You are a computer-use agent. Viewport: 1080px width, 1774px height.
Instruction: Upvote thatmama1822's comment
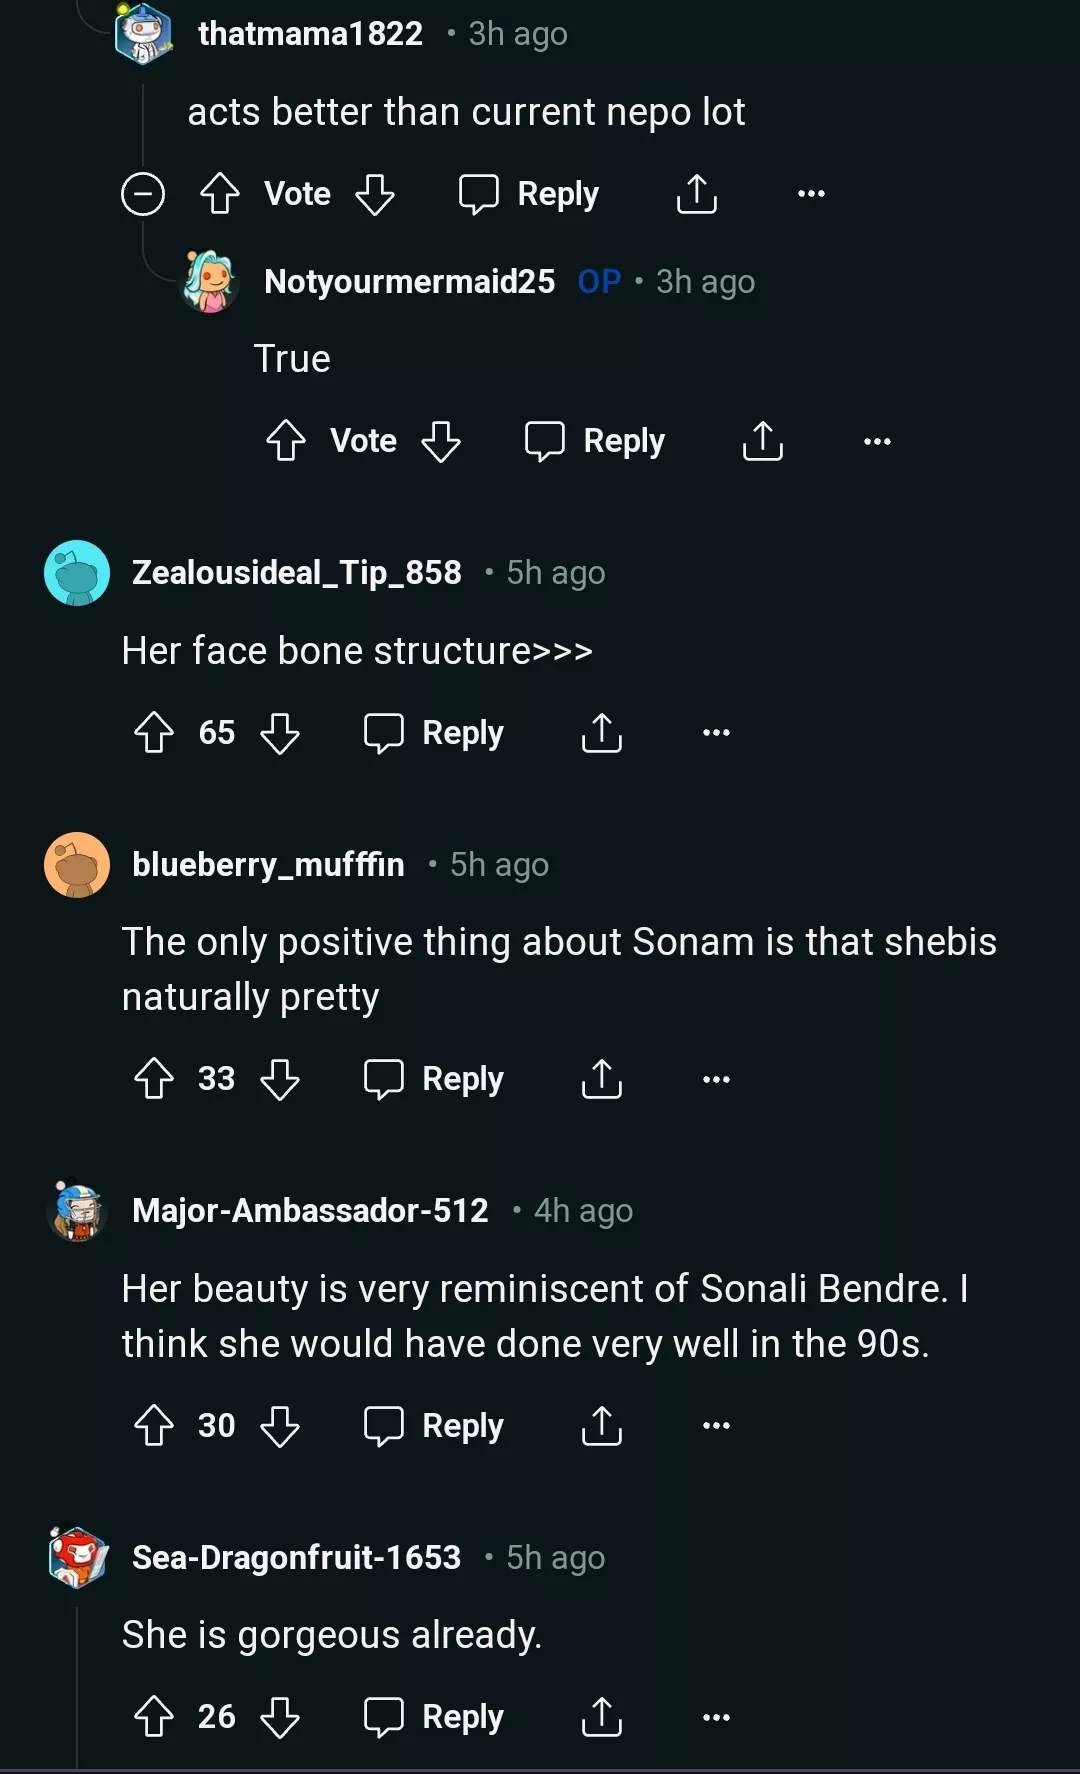220,193
